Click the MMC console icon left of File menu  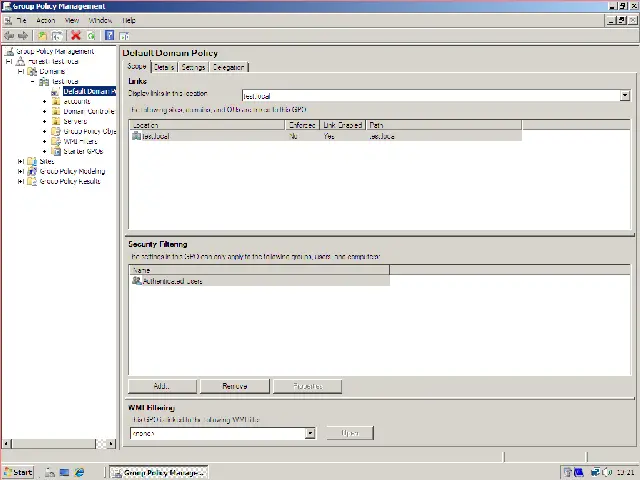click(x=8, y=20)
